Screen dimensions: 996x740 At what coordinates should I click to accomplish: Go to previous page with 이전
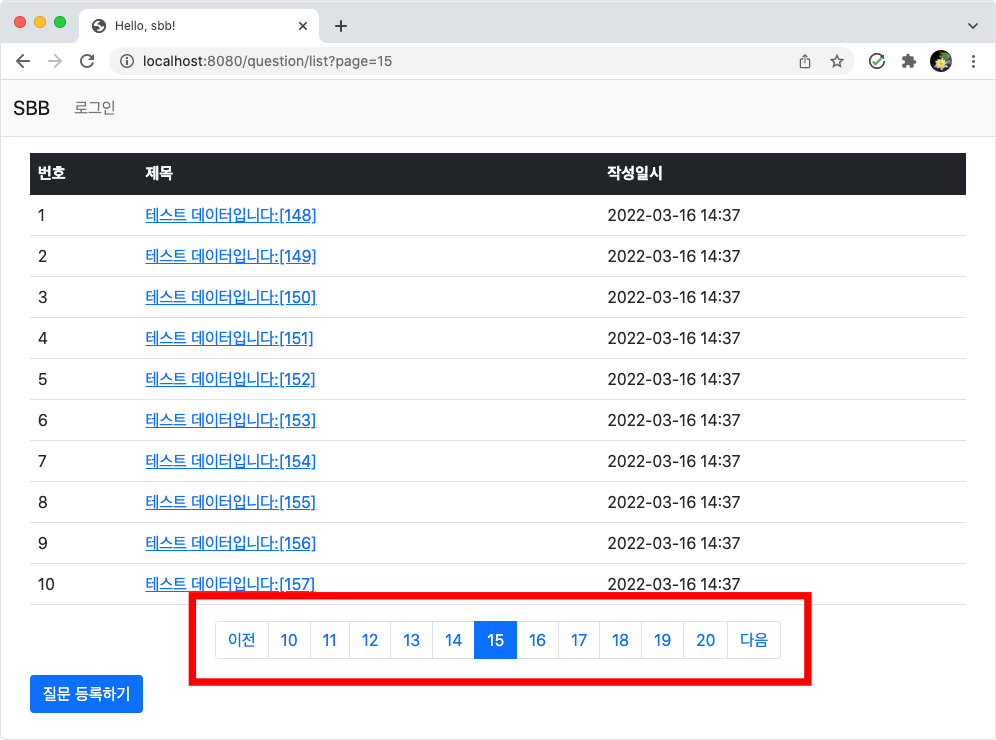[x=242, y=640]
